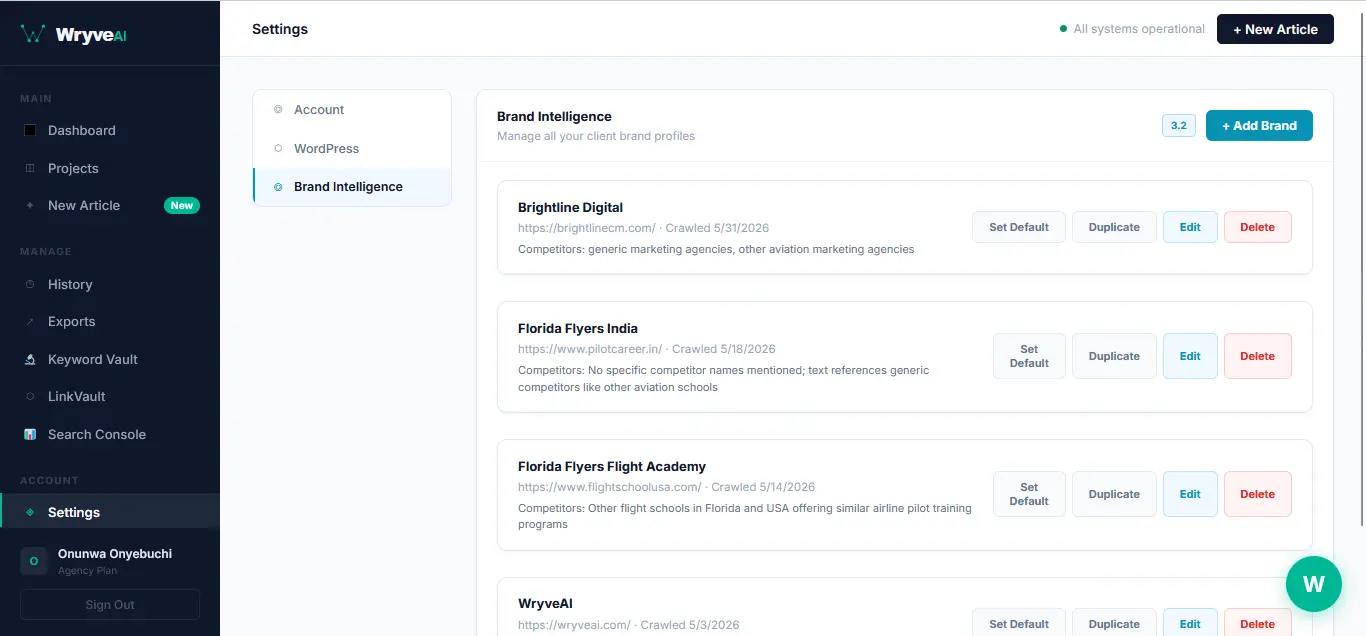Edit the Florida Flyers India brand
The width and height of the screenshot is (1366, 636).
point(1190,356)
